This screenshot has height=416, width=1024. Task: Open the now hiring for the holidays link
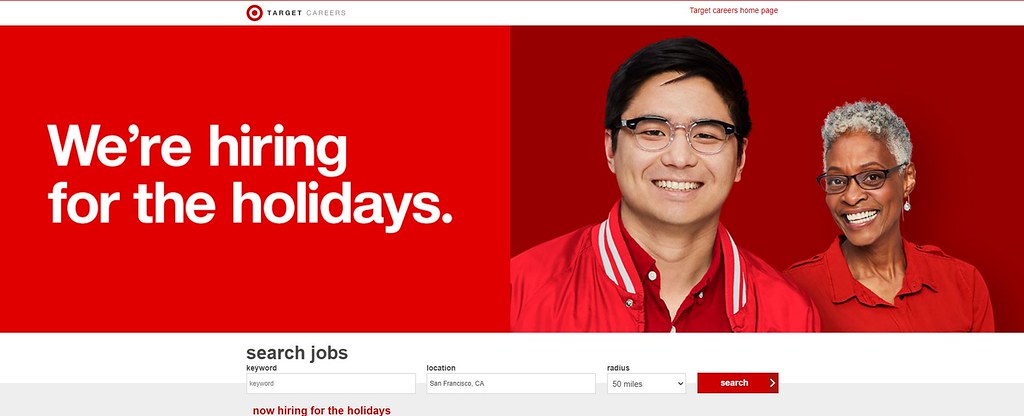[321, 411]
